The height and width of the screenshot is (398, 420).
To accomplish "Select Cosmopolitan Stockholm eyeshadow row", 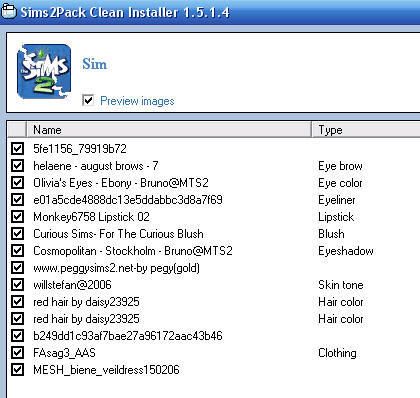I will (213, 251).
